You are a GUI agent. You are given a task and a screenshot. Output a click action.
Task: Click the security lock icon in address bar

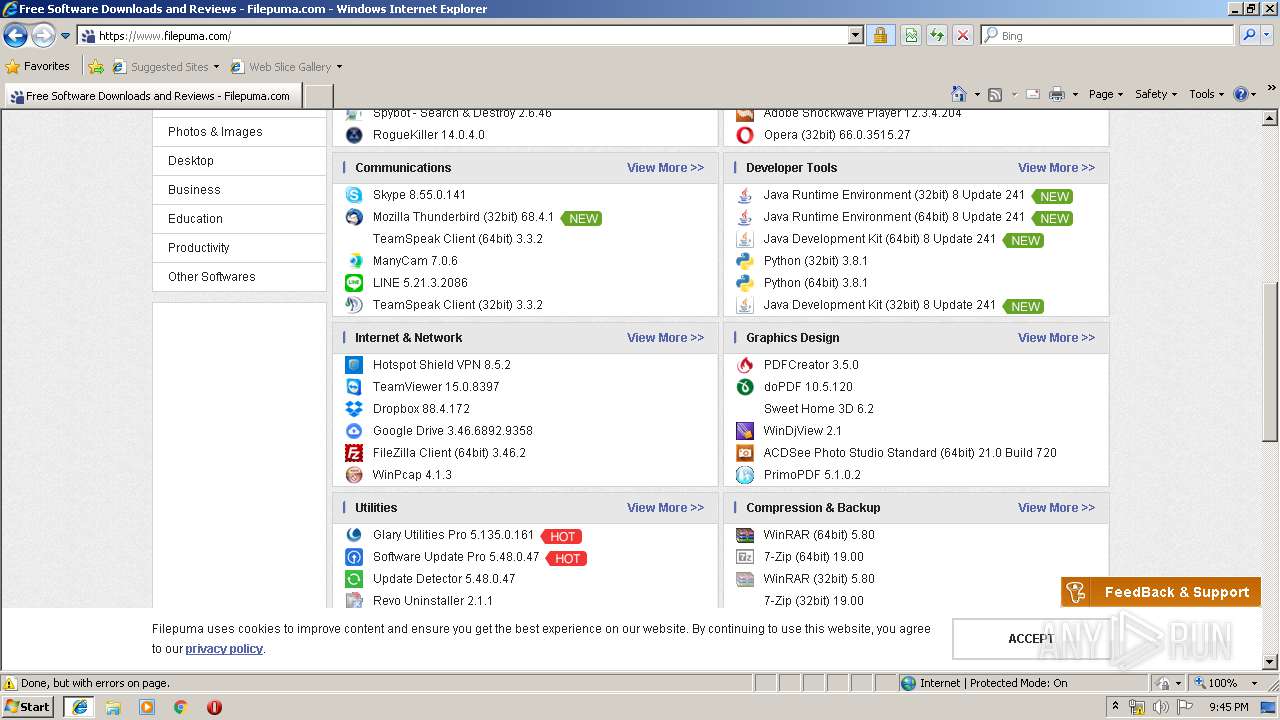(880, 36)
